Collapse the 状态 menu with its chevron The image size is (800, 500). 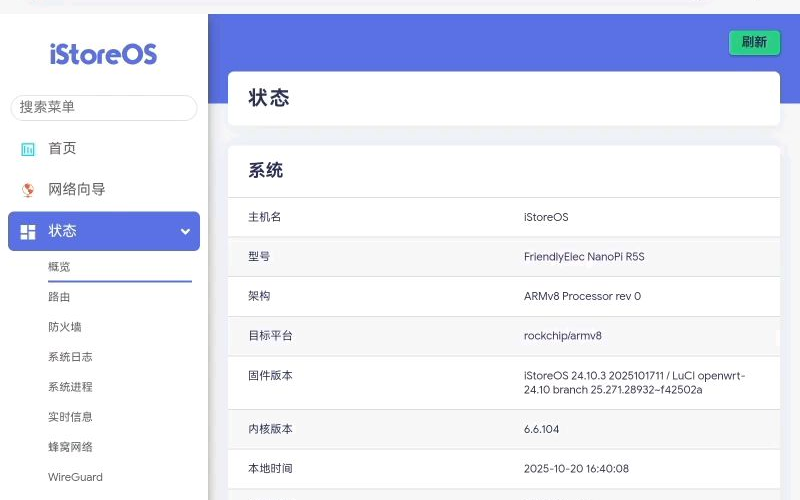[185, 231]
